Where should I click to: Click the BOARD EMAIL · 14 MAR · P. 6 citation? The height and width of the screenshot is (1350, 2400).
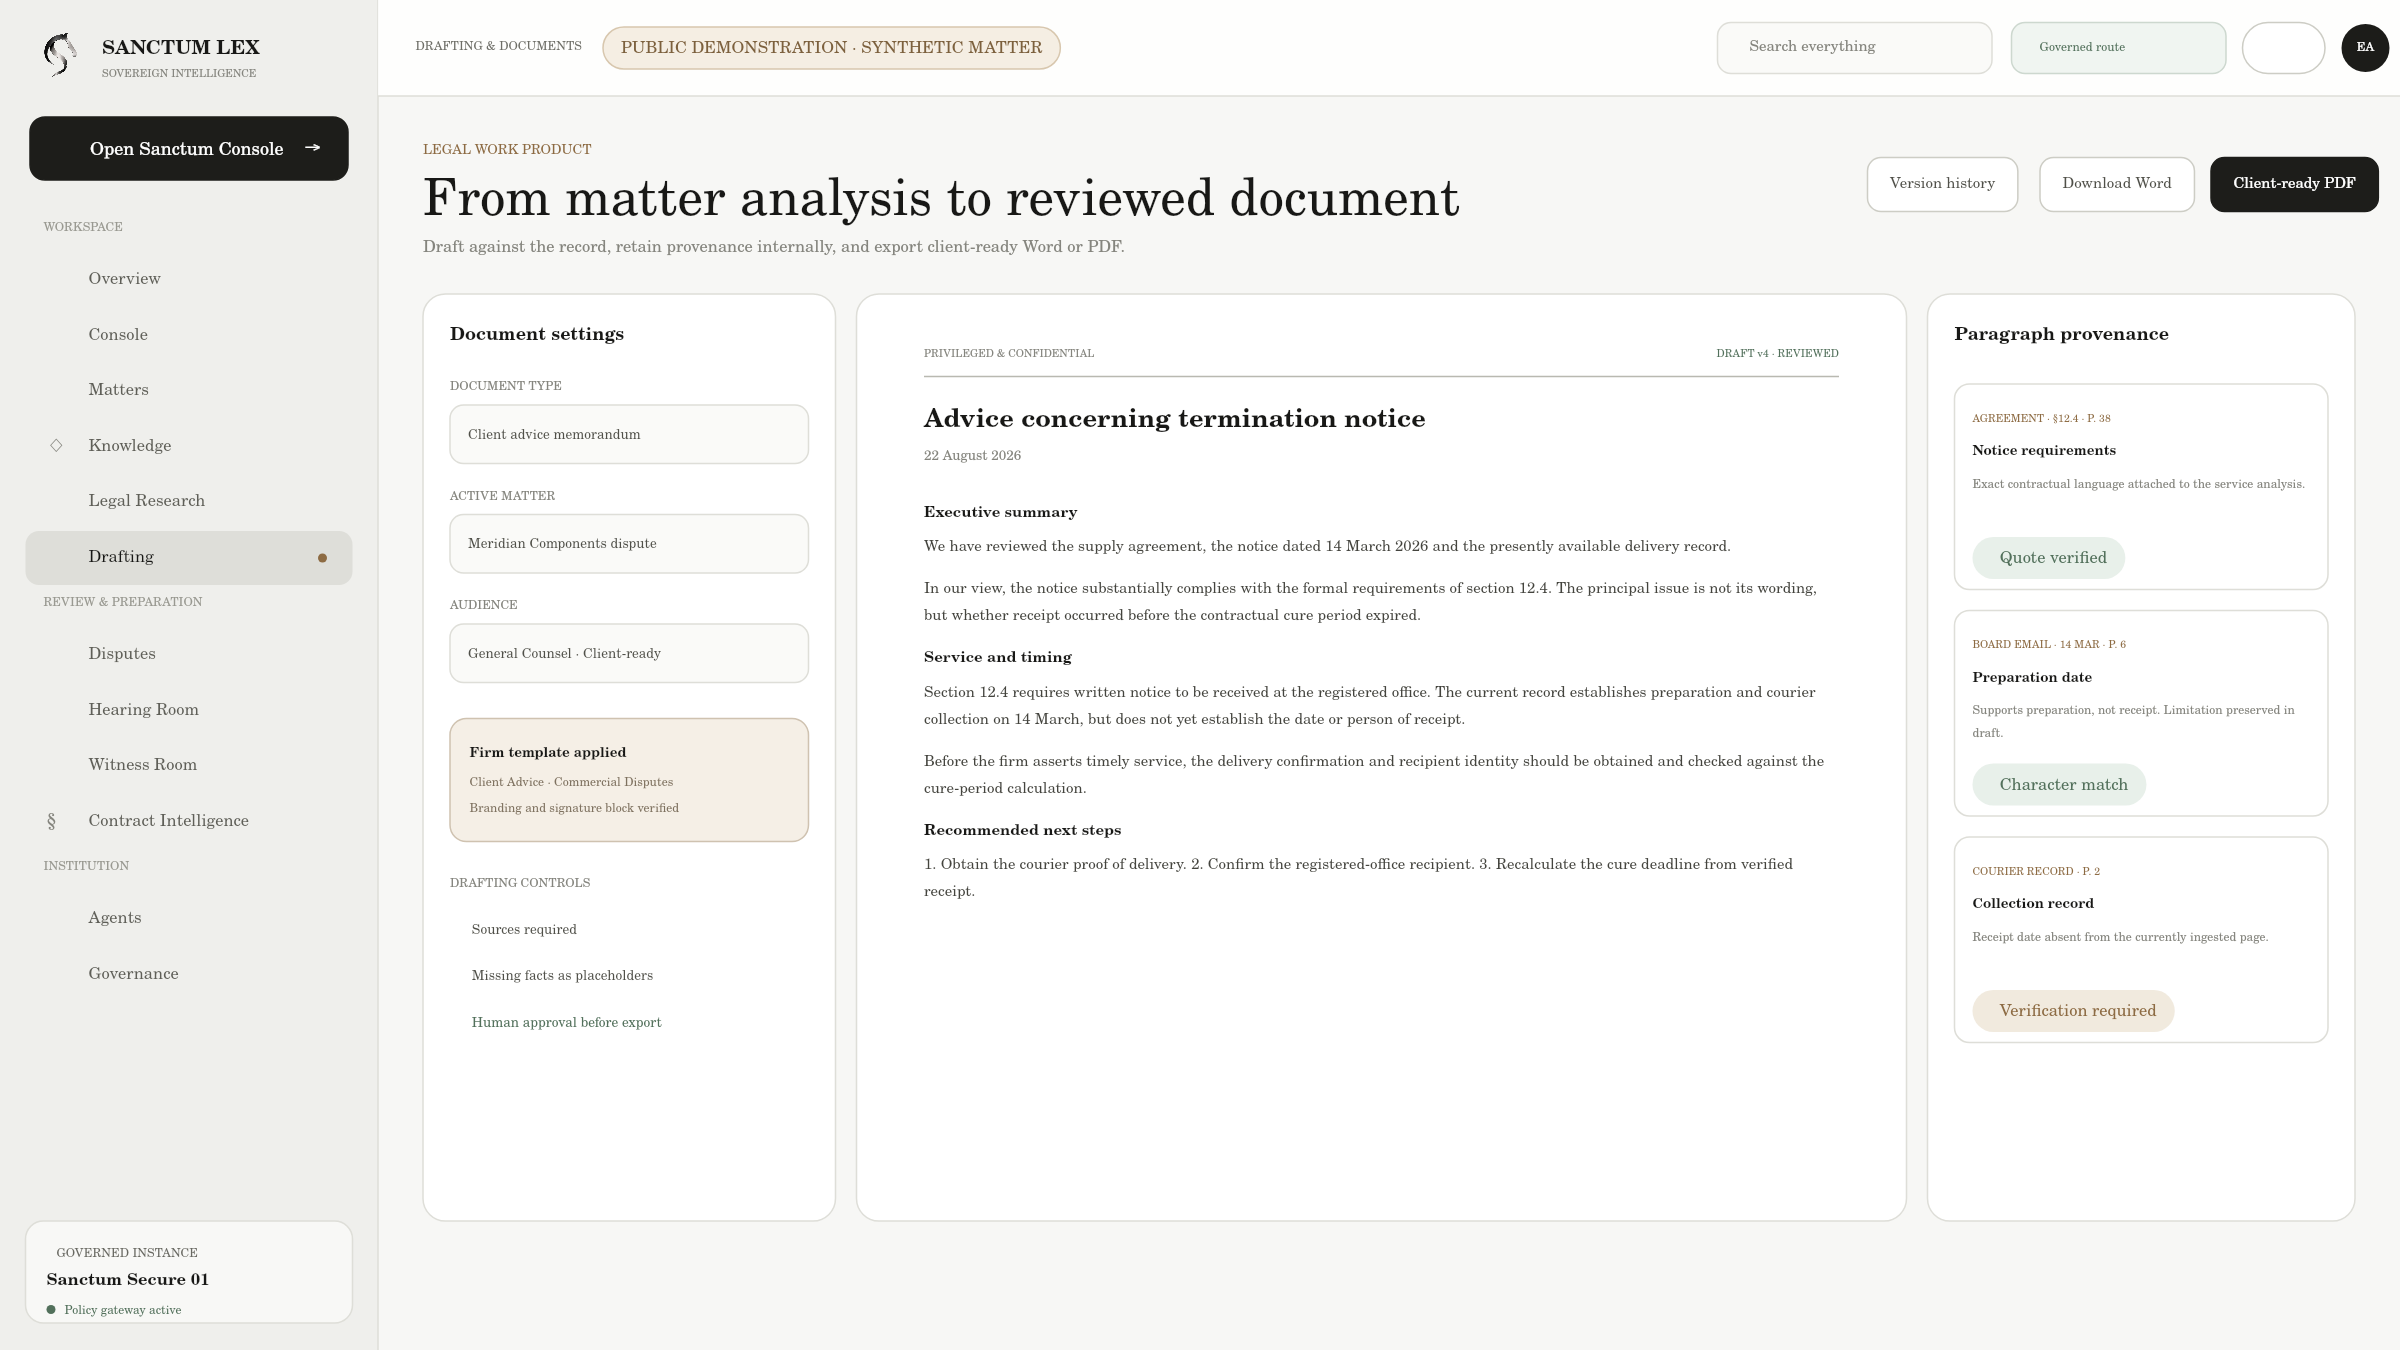2049,645
